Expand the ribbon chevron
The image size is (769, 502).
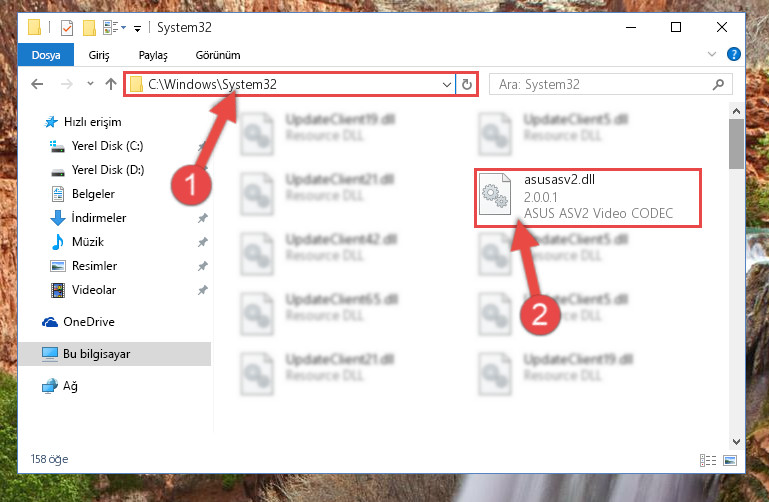pyautogui.click(x=712, y=54)
